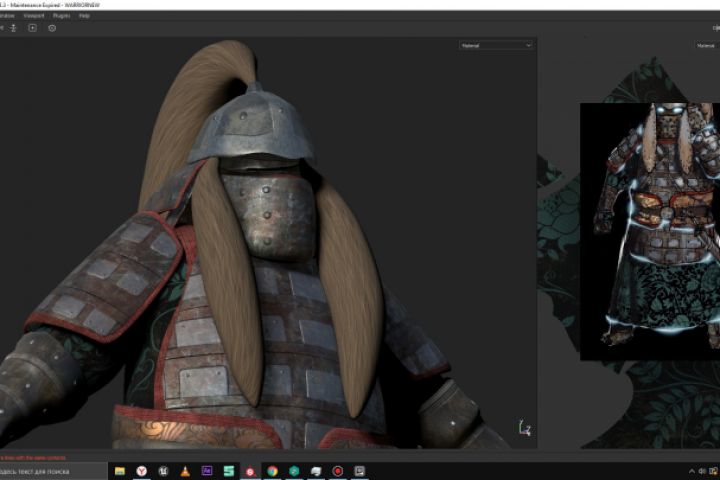720x480 pixels.
Task: Click the armor reference image in 2D view
Action: 650,230
